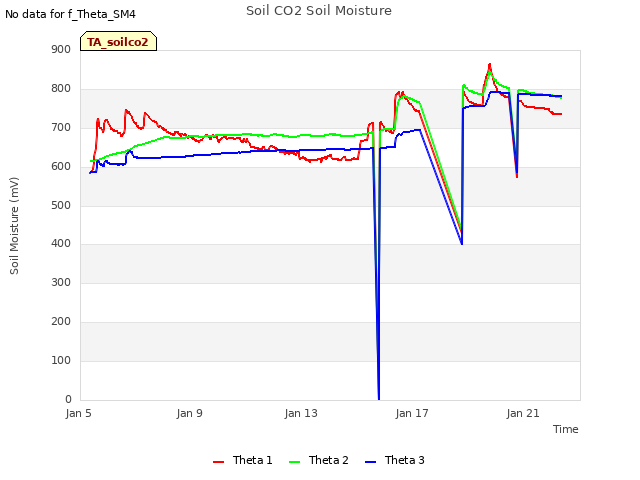
Task: Click the green Theta 2 legend swatch
Action: [294, 462]
